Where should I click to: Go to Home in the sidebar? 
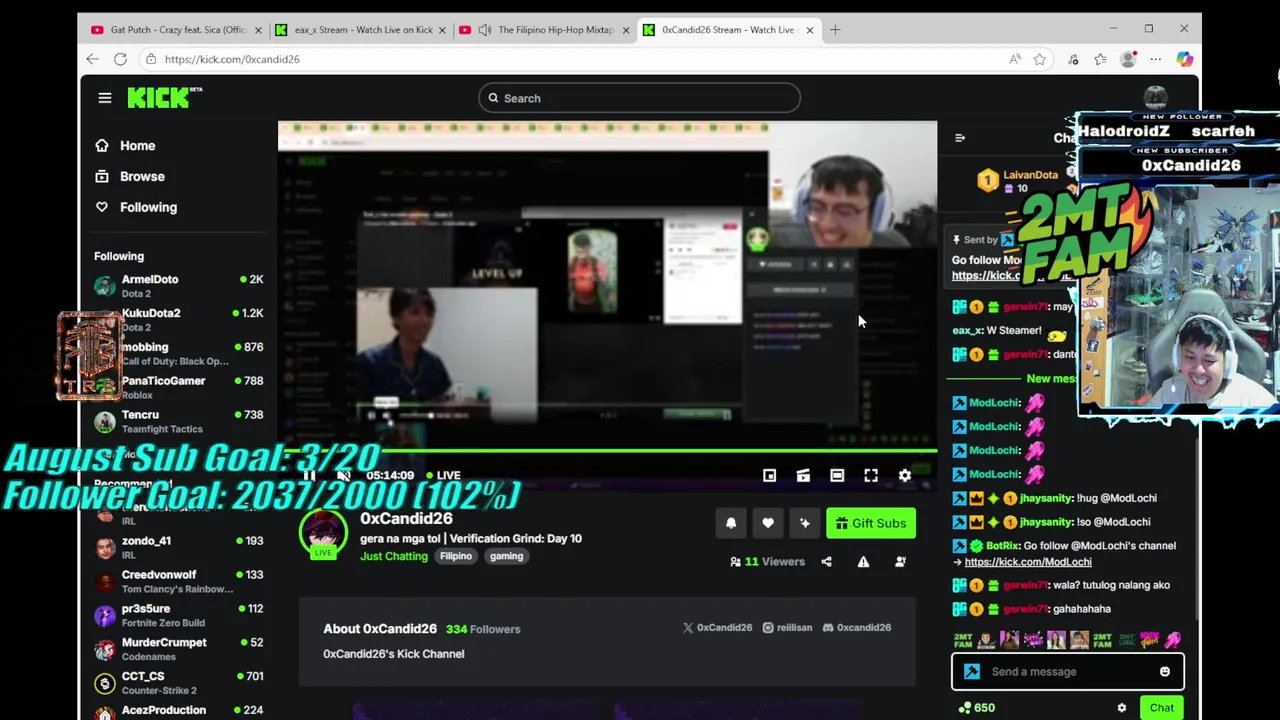click(125, 146)
